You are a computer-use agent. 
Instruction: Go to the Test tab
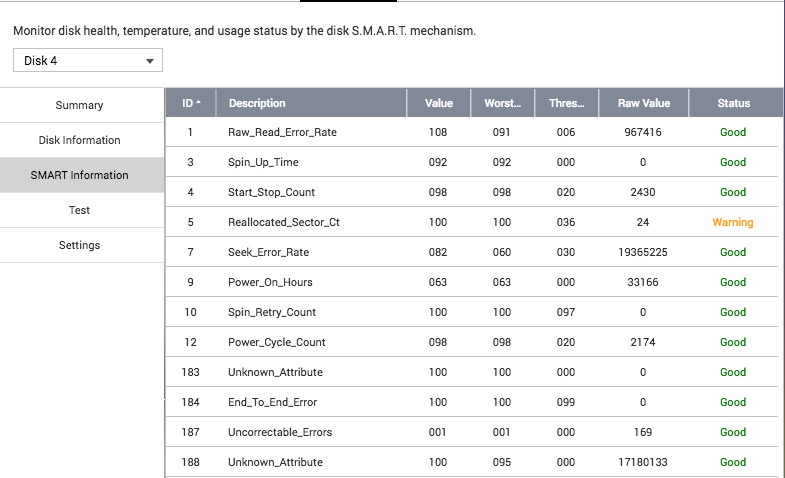[x=80, y=210]
